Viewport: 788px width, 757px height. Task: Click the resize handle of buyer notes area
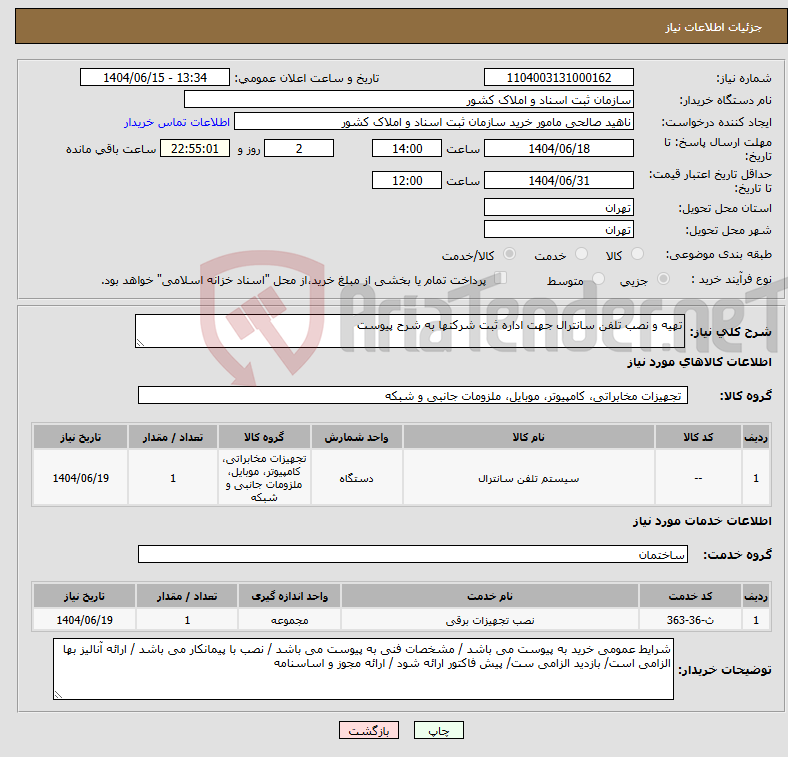tap(58, 695)
